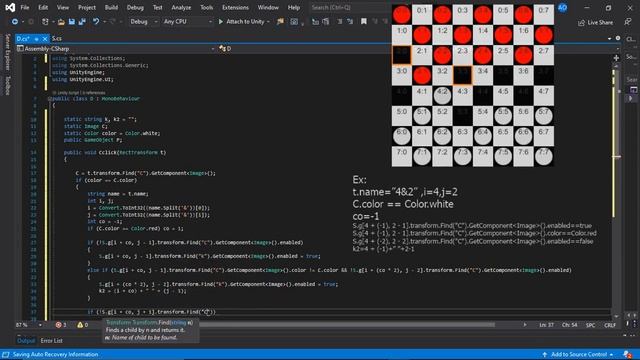
Task: Click the editor split handle above the scrollbar
Action: point(616,58)
